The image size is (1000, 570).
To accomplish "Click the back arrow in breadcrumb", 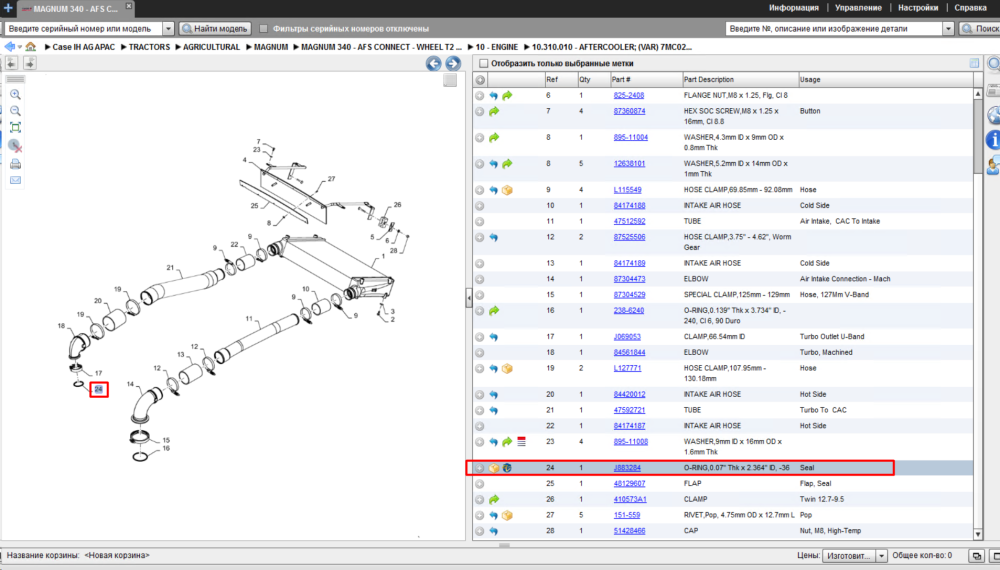I will [9, 47].
